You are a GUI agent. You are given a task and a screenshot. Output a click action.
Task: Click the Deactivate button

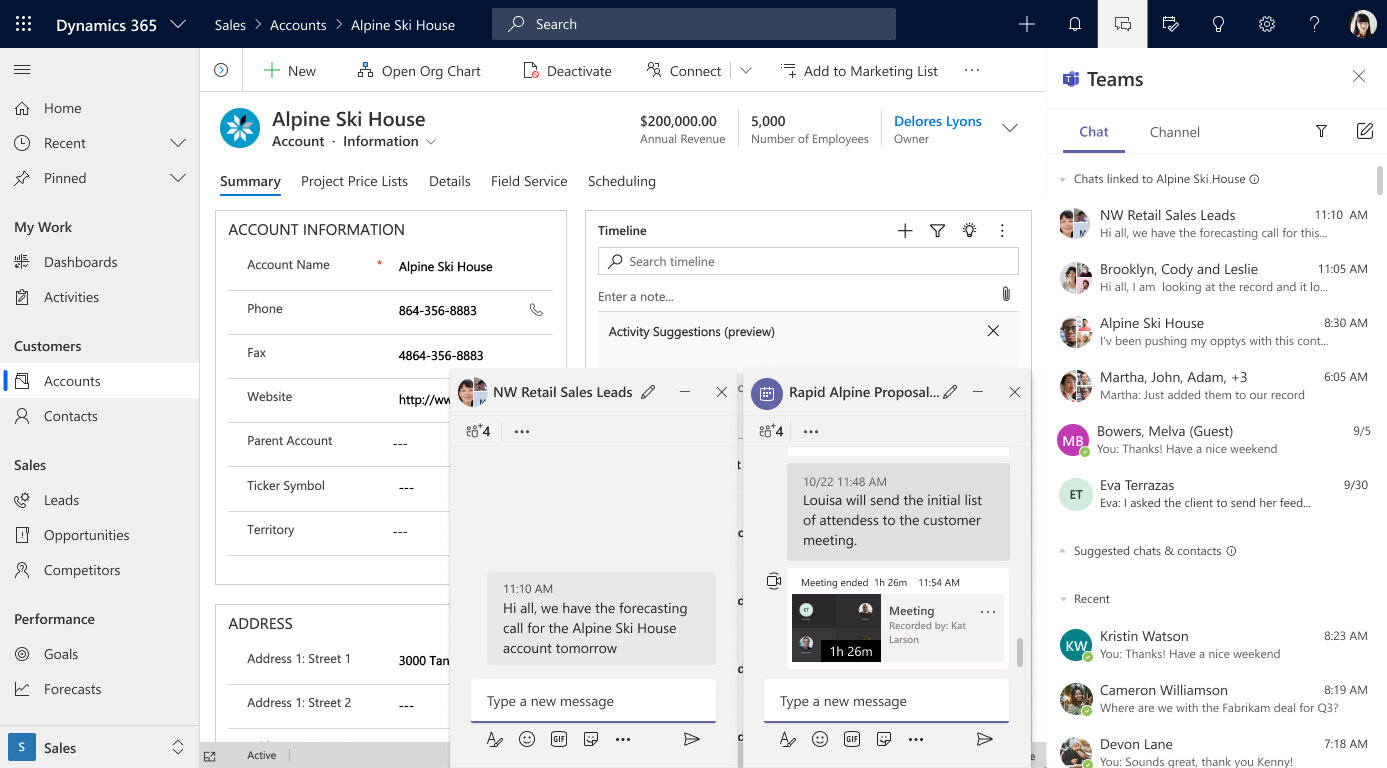tap(568, 71)
